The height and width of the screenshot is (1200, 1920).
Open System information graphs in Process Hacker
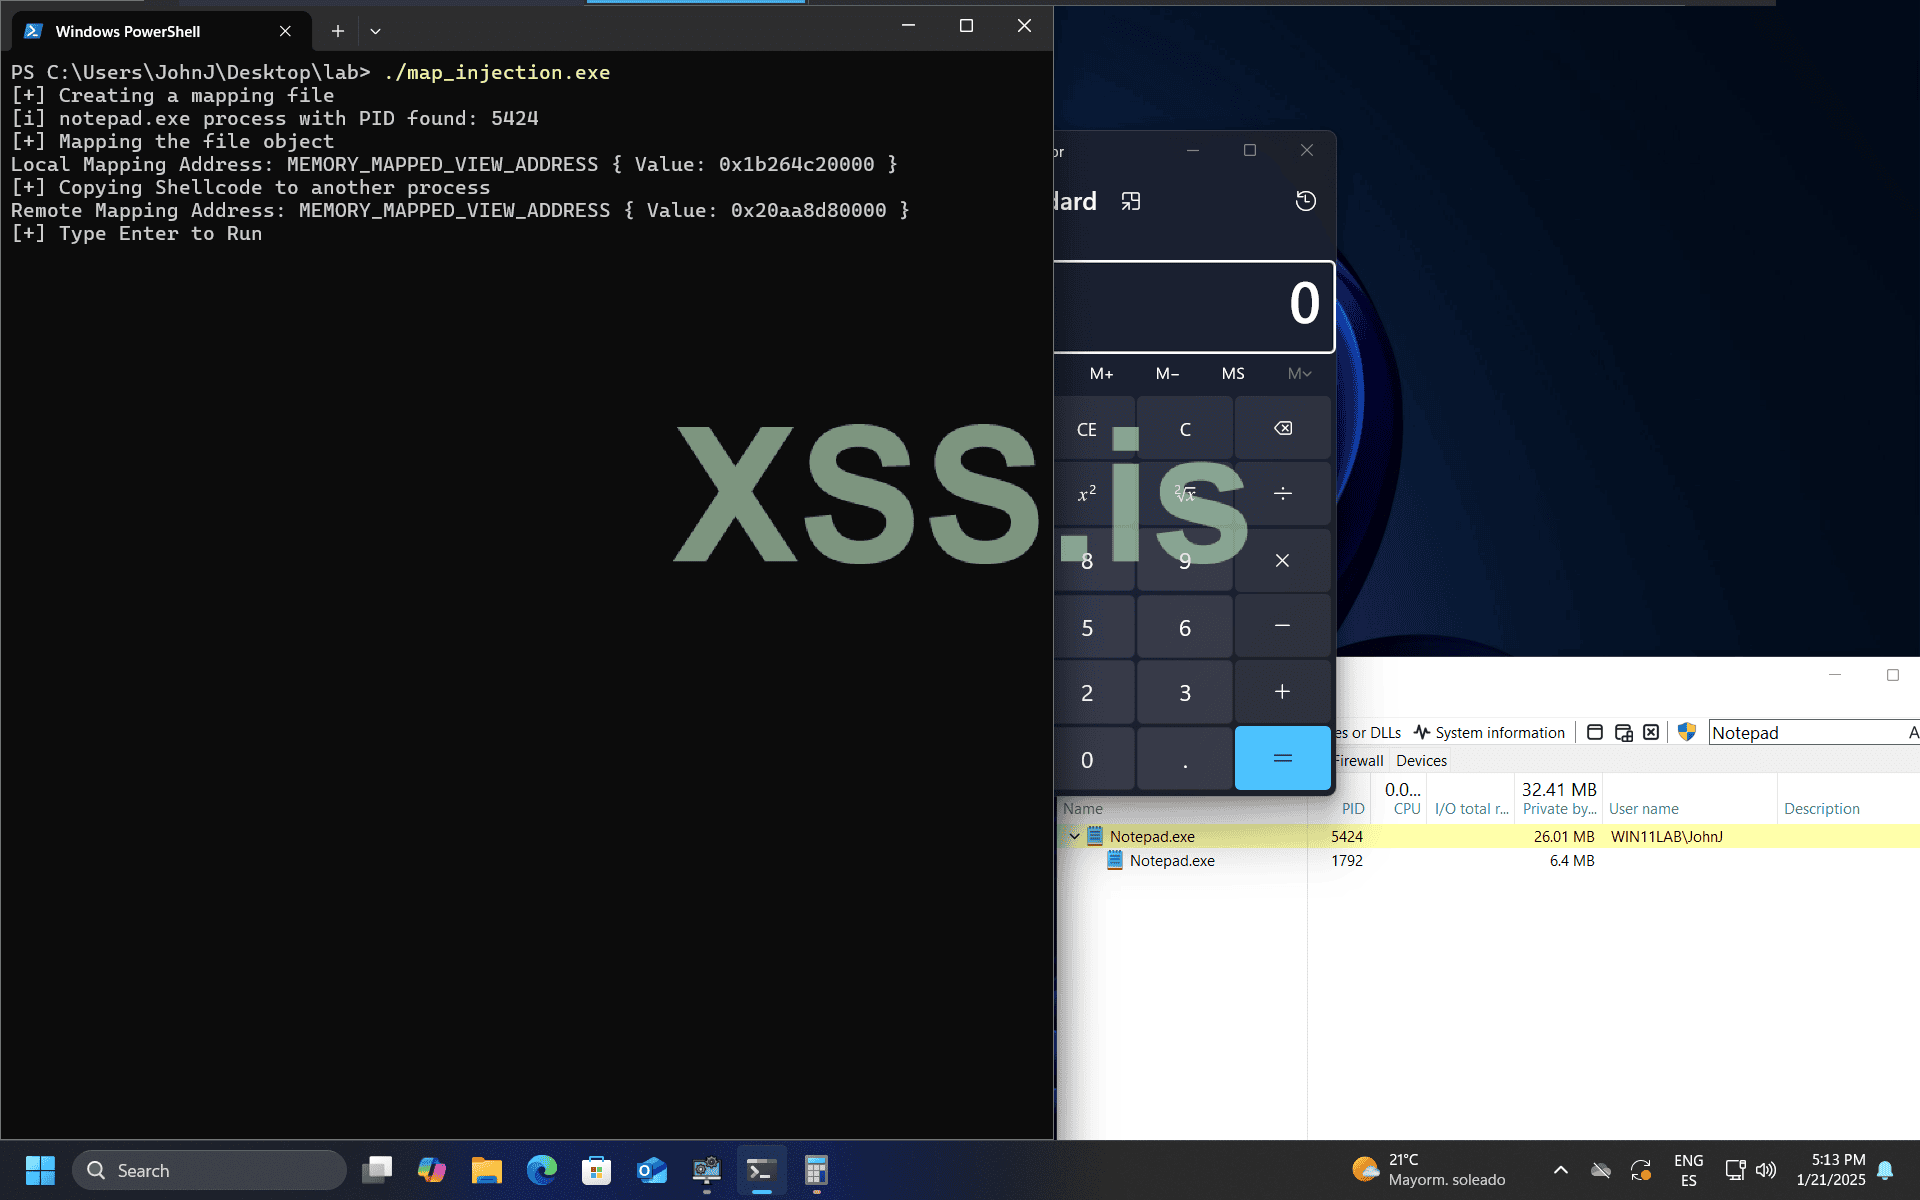coord(1490,732)
